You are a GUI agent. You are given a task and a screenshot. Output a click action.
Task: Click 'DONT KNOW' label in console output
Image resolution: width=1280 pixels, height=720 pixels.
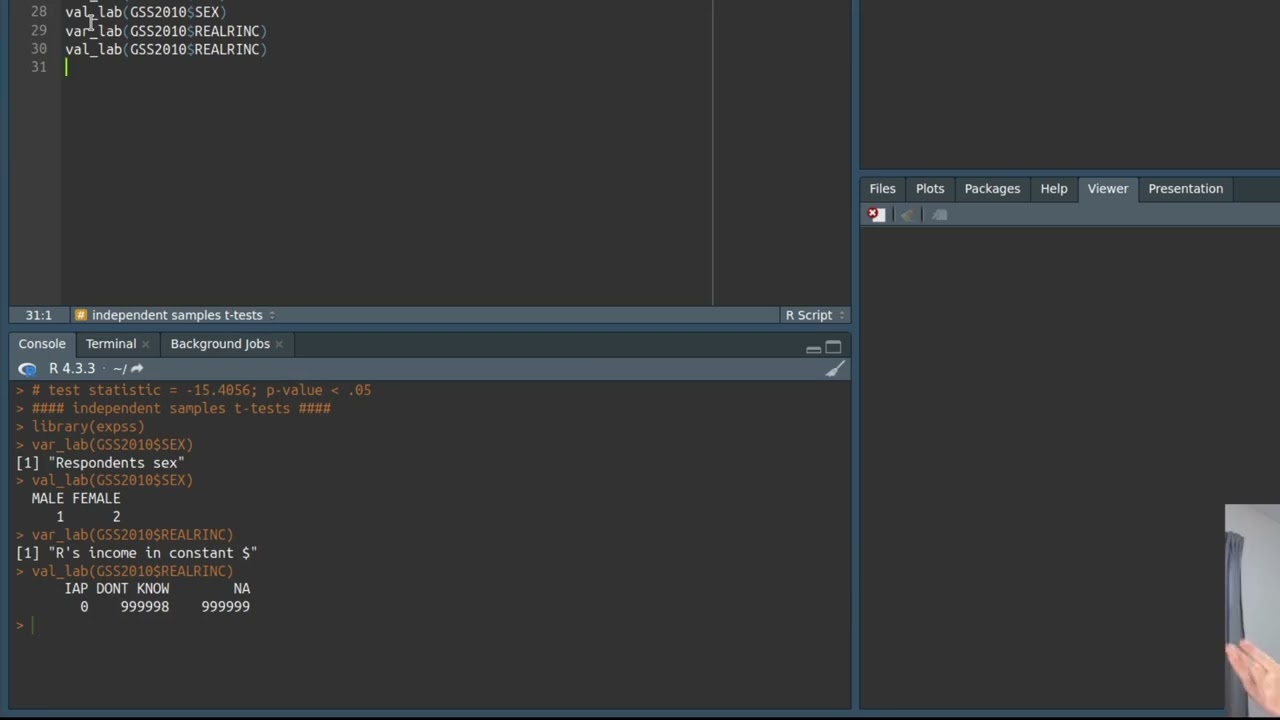tap(132, 589)
